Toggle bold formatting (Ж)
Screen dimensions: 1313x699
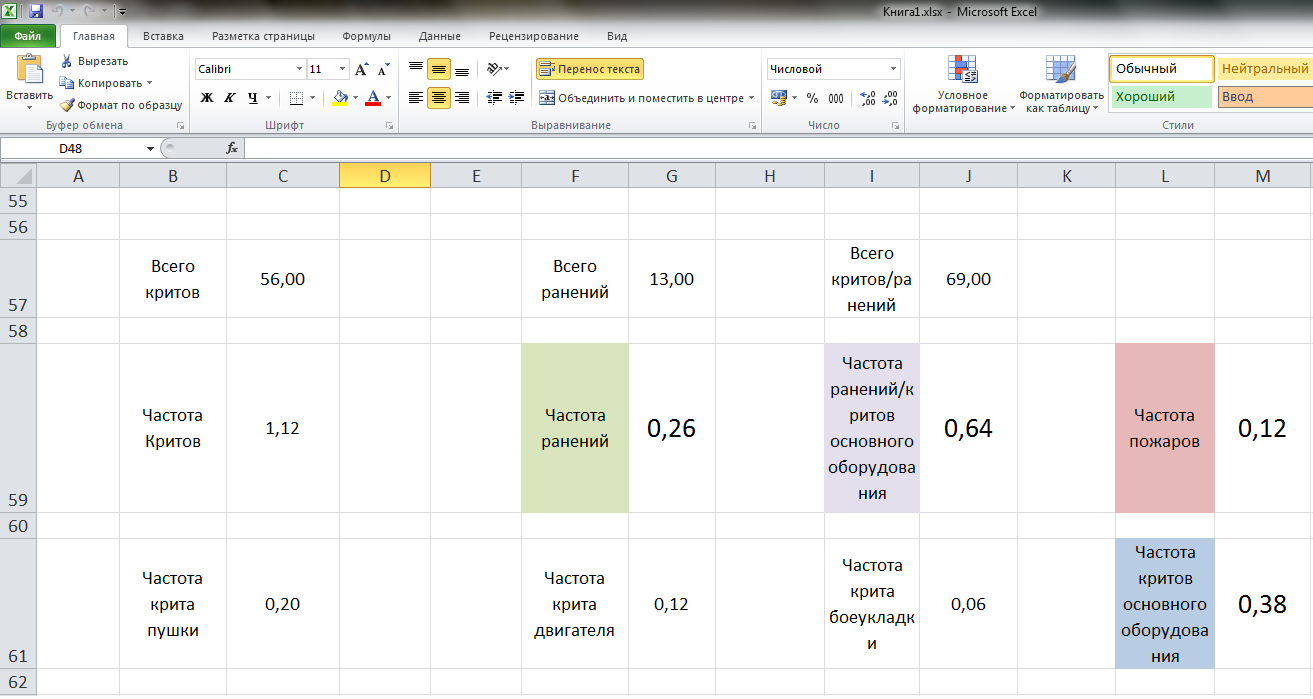207,98
